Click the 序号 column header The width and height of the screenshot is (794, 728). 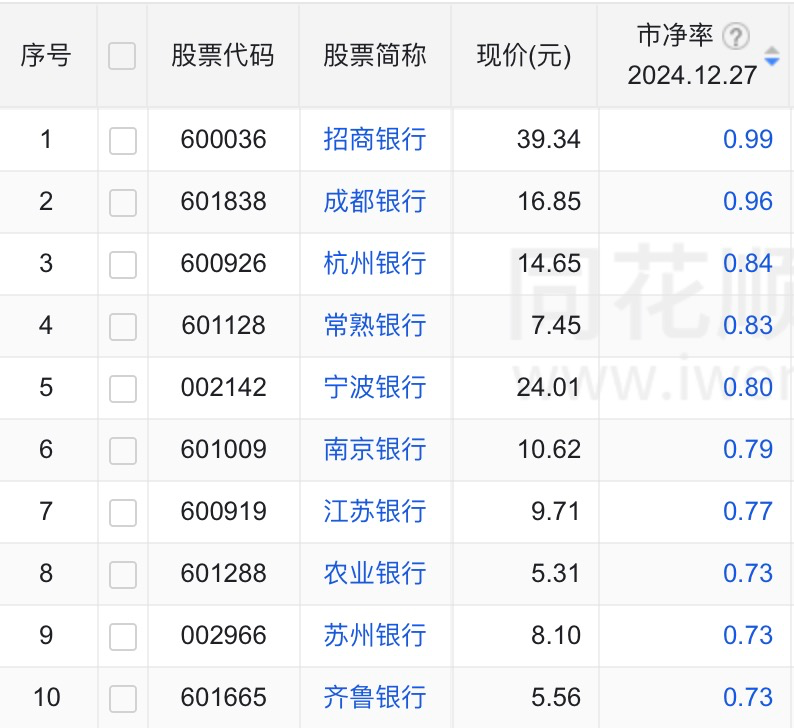click(46, 56)
